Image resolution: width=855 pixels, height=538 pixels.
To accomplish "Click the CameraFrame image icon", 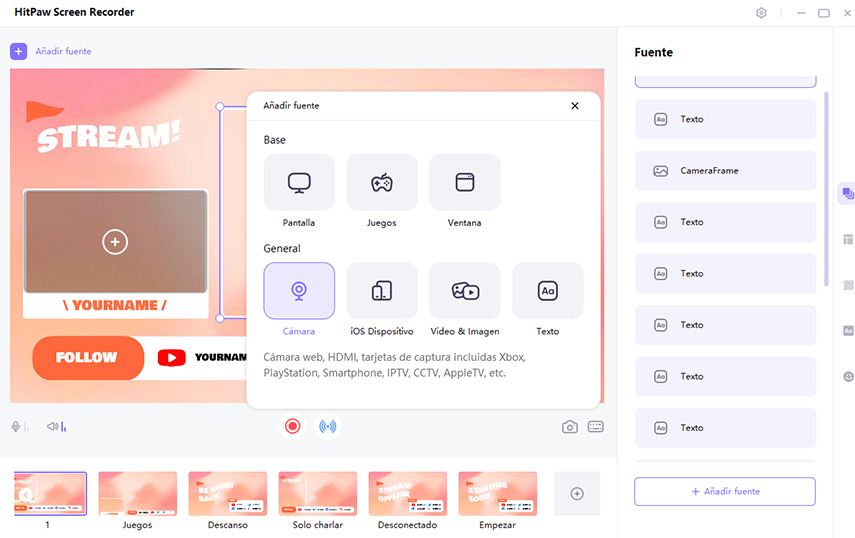I will 660,171.
